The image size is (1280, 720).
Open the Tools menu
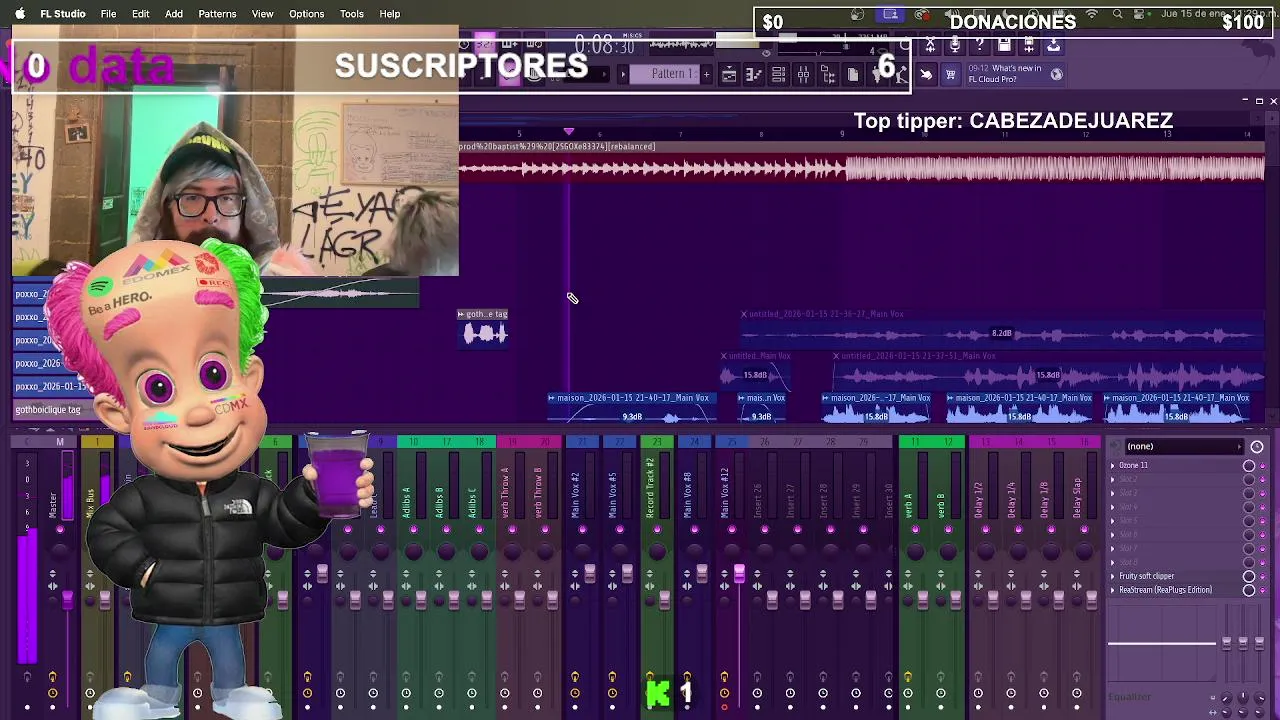pos(351,14)
